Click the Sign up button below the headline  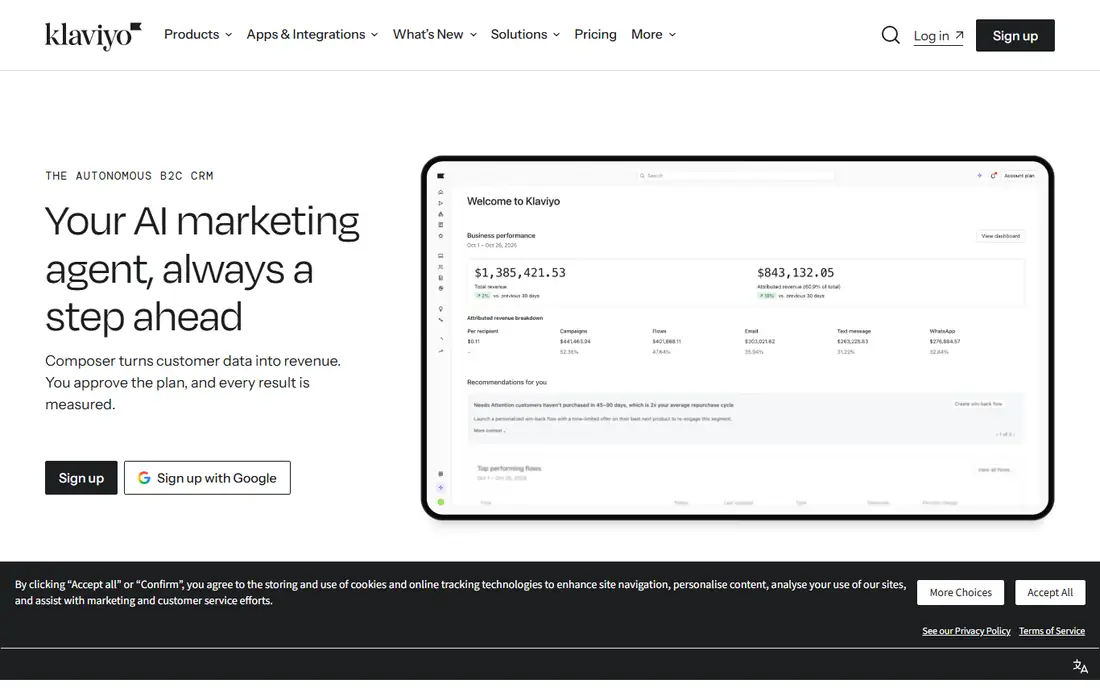[81, 478]
